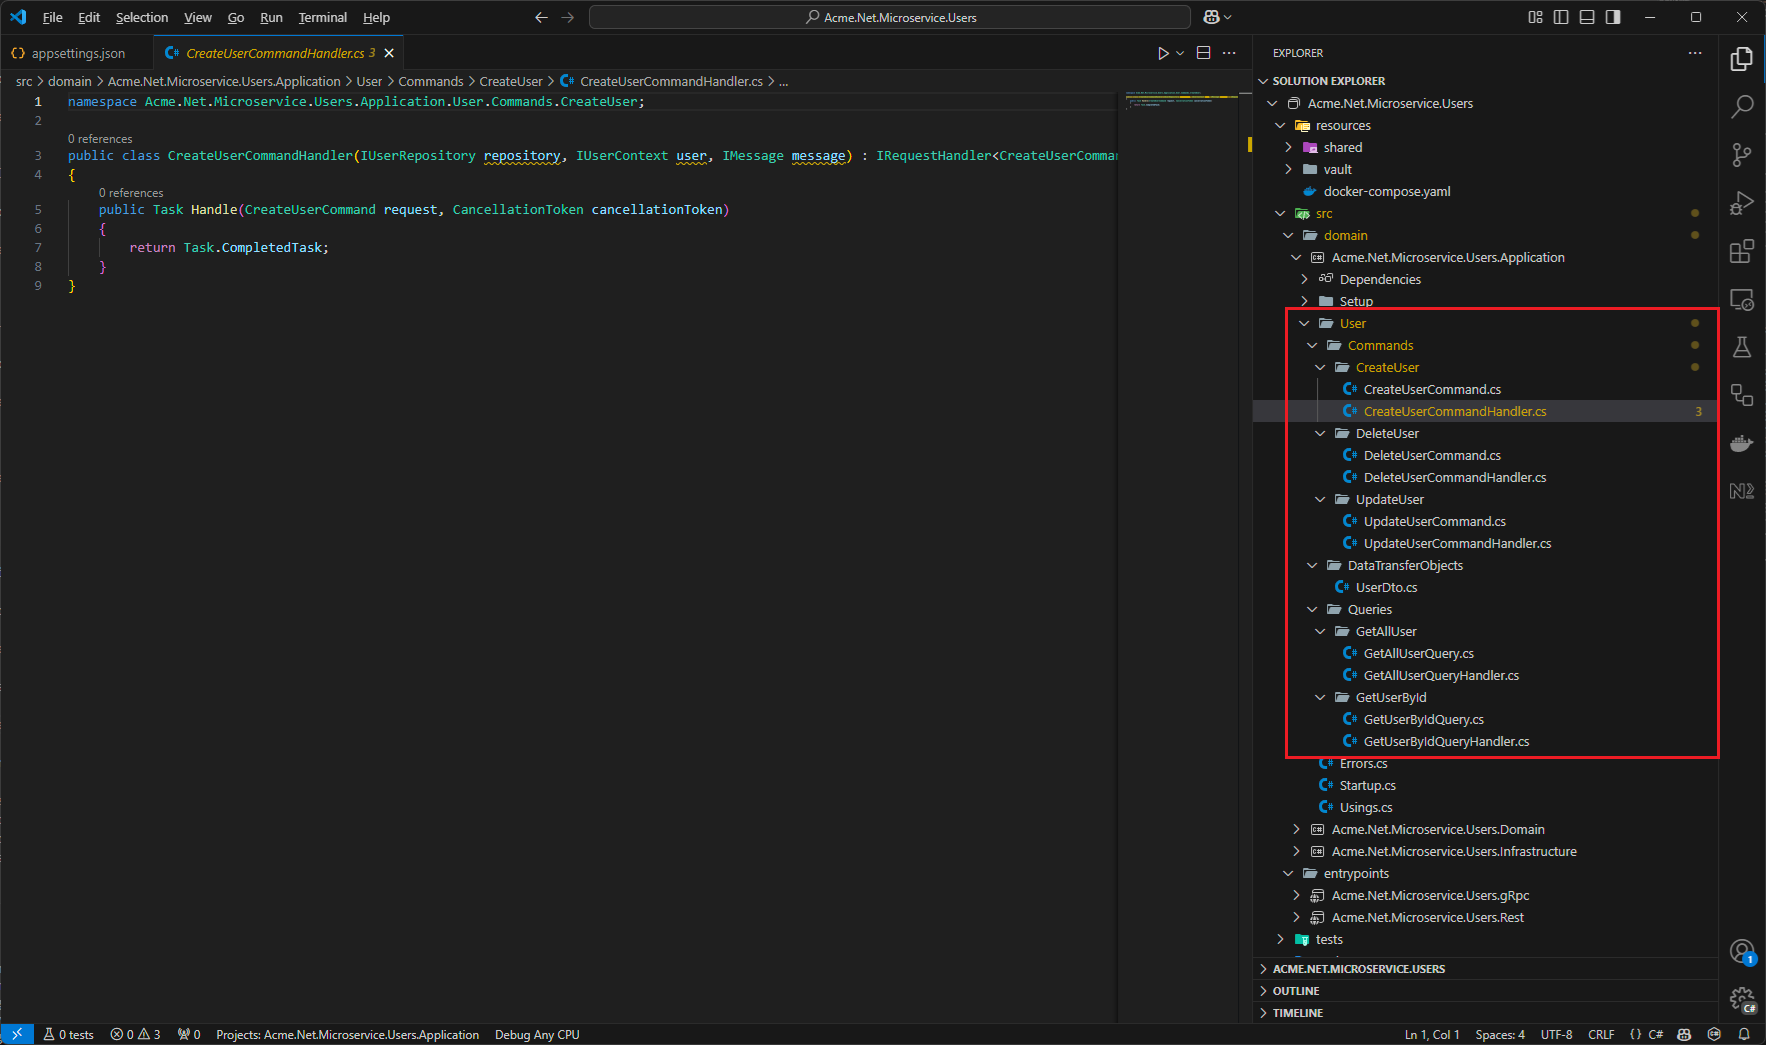Click the Commands breadcrumb segment
Viewport: 1766px width, 1045px height.
(x=431, y=81)
